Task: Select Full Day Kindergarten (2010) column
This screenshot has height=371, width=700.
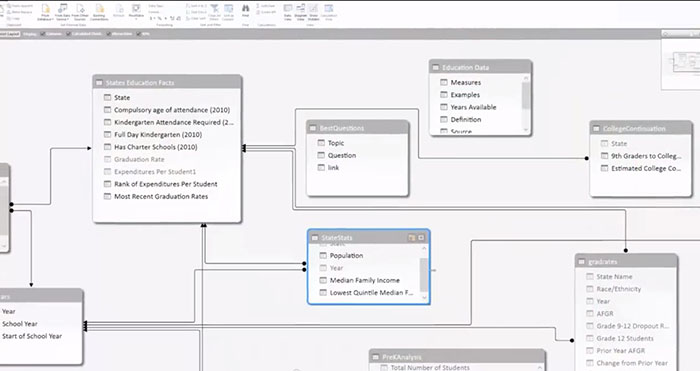Action: (x=158, y=134)
